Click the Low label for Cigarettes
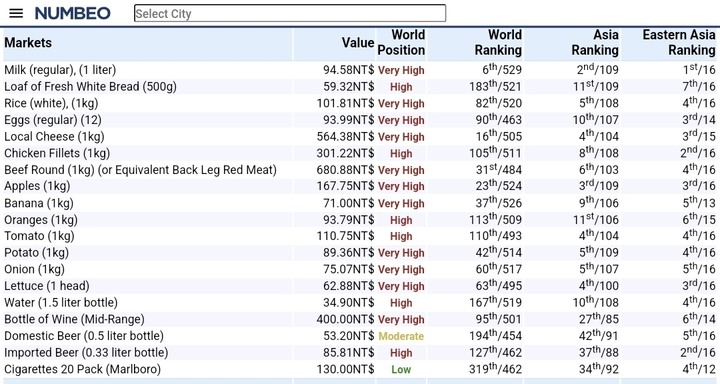Image resolution: width=720 pixels, height=384 pixels. click(x=401, y=369)
